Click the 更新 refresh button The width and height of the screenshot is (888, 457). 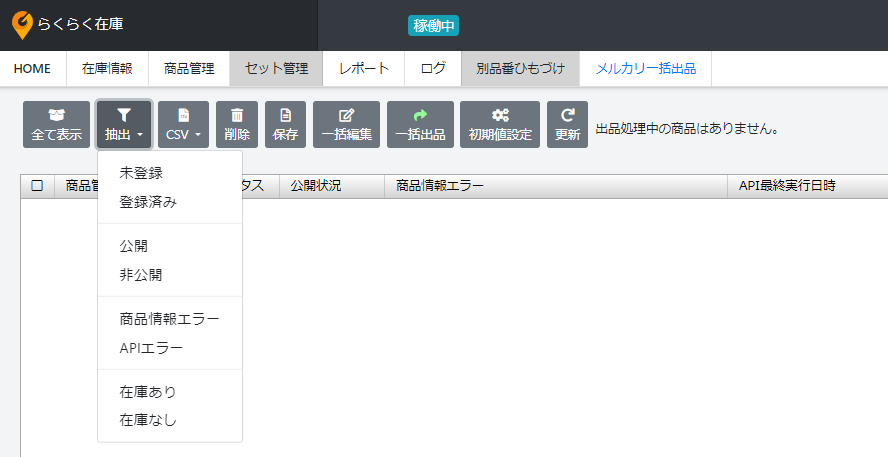pyautogui.click(x=567, y=125)
